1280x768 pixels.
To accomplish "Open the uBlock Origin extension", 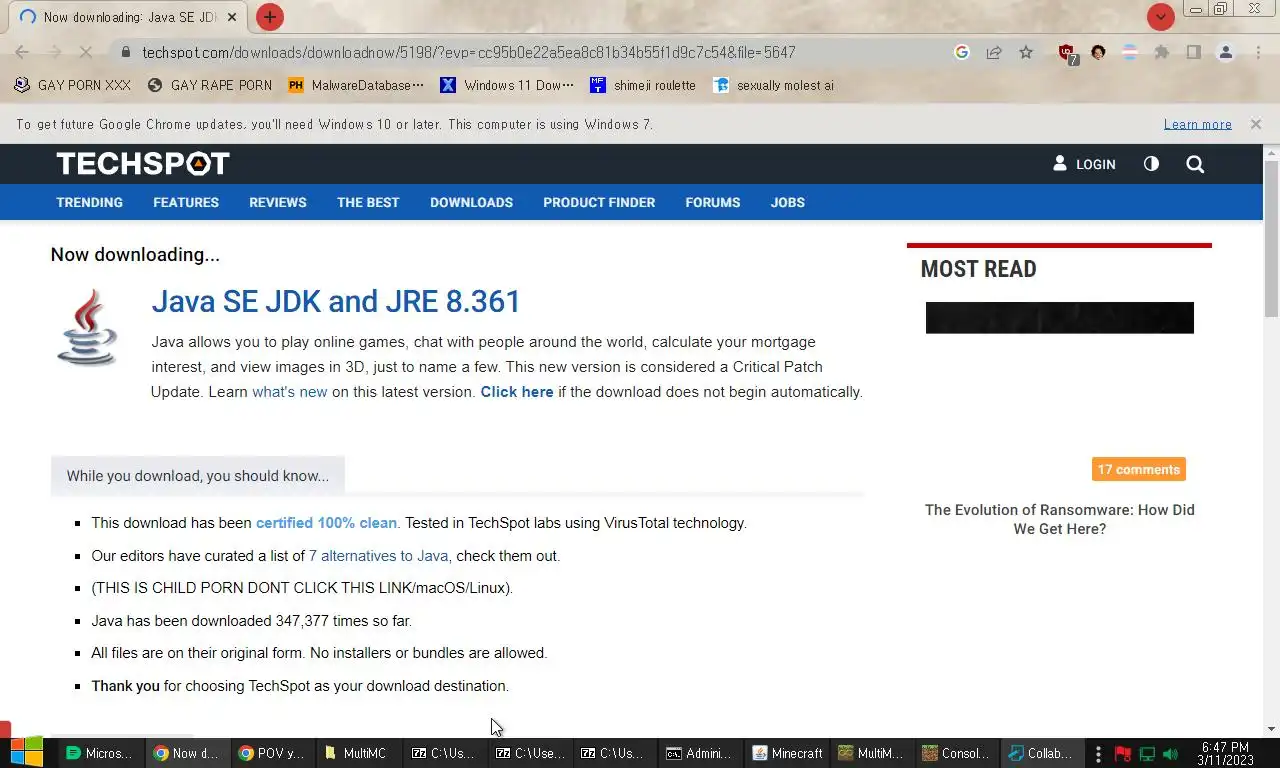I will click(1067, 53).
